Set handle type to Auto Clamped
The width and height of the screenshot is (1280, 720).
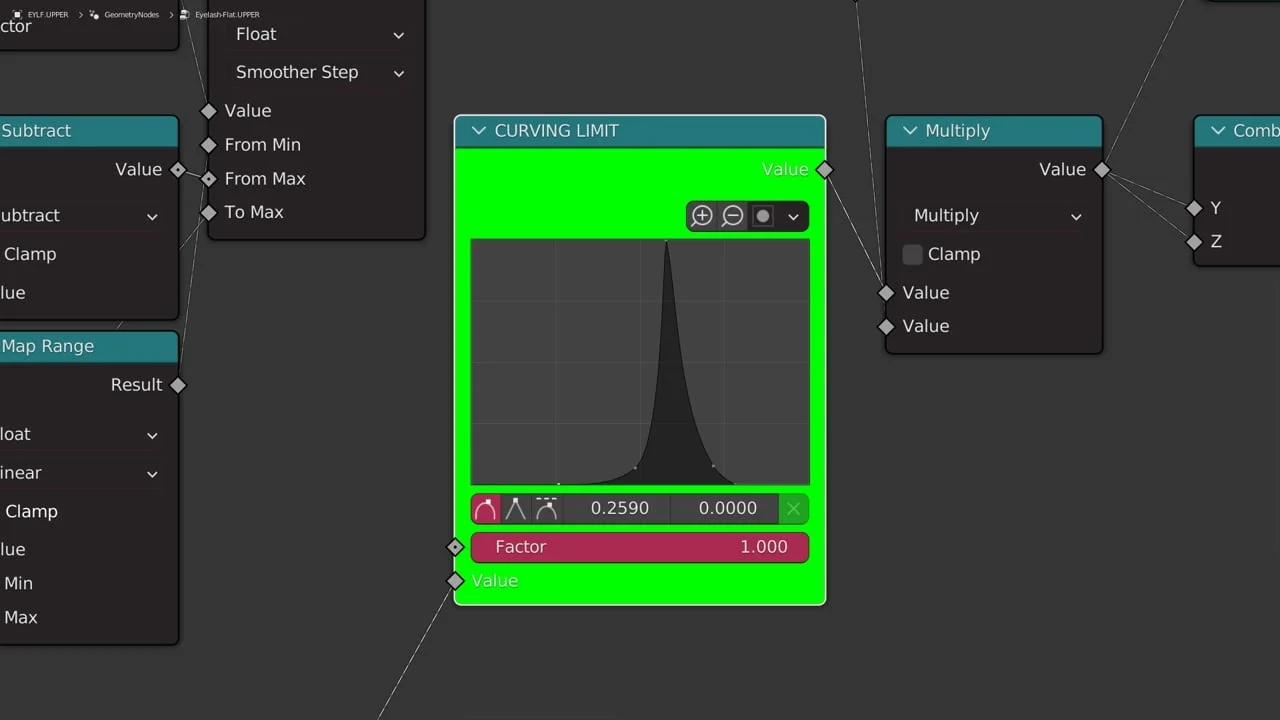[x=546, y=509]
